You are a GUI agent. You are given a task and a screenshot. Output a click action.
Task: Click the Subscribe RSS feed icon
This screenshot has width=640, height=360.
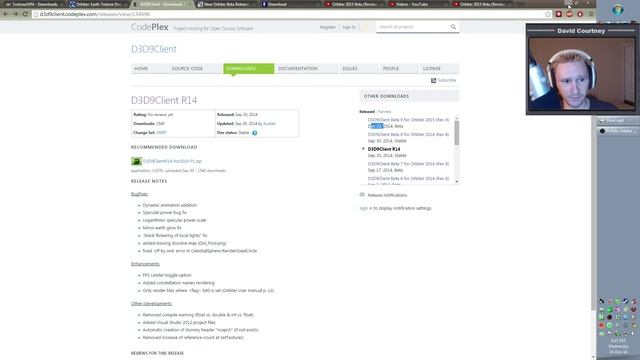433,80
